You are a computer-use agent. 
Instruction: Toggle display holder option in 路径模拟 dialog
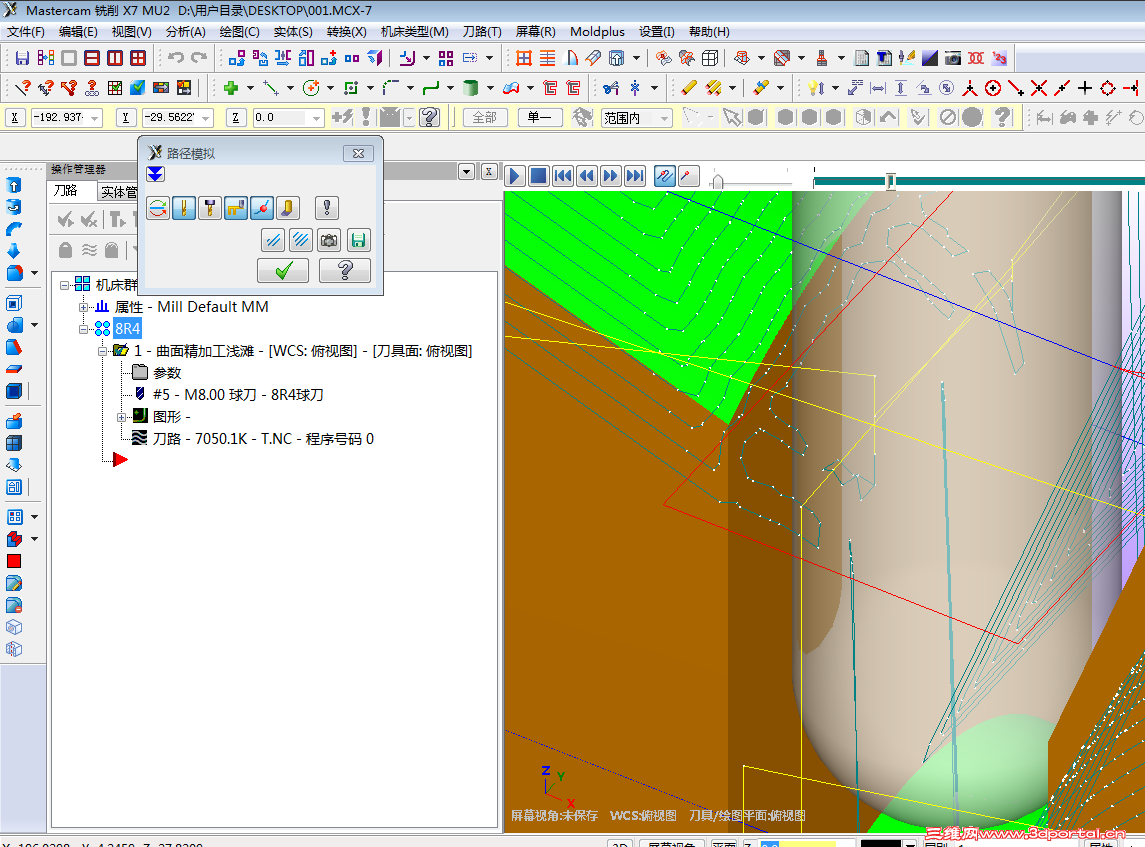(x=210, y=208)
